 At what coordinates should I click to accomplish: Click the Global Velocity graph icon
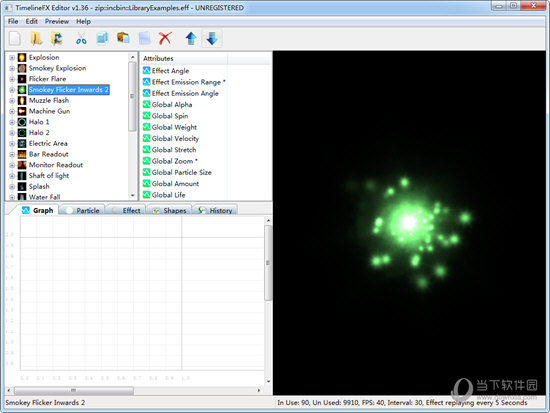tap(147, 138)
